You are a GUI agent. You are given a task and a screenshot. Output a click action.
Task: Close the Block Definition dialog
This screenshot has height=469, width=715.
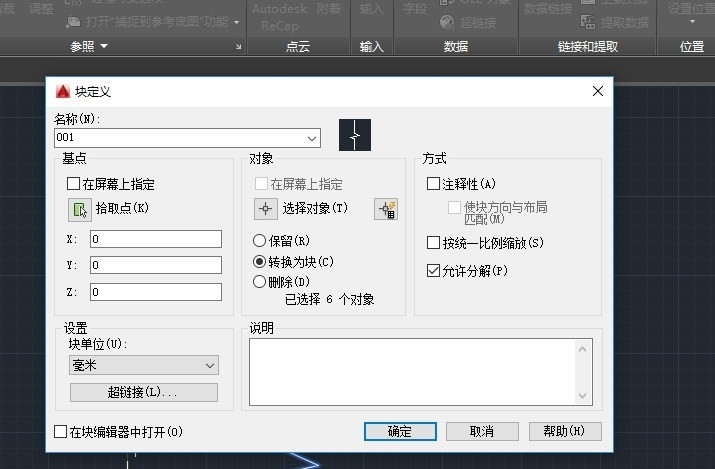(x=598, y=91)
